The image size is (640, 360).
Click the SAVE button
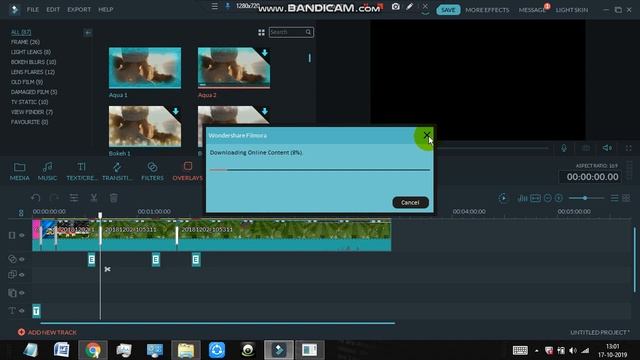click(x=448, y=10)
